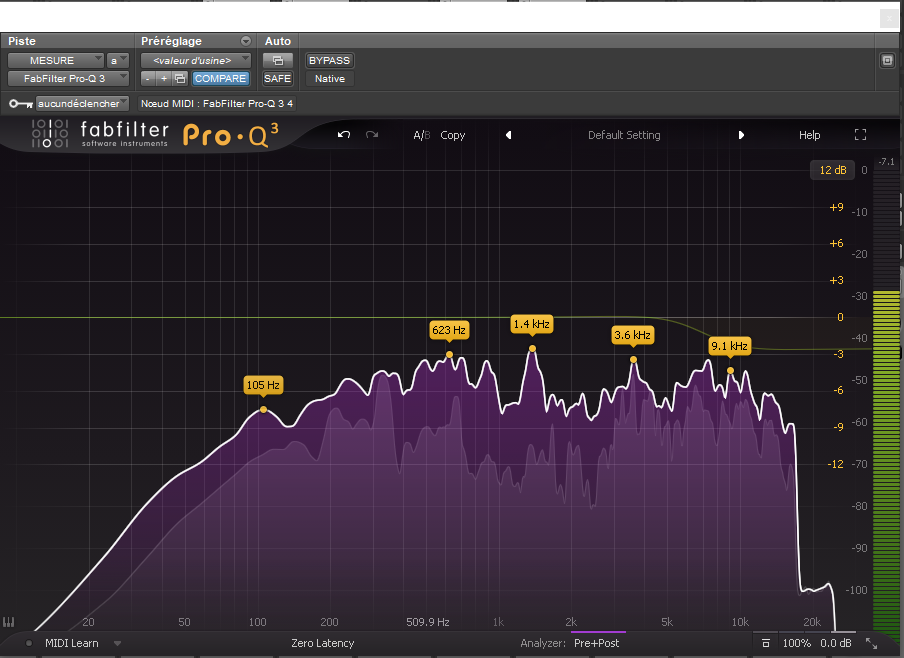Screen dimensions: 904x658
Task: Open piano display keyboard icon
Action: 9,622
